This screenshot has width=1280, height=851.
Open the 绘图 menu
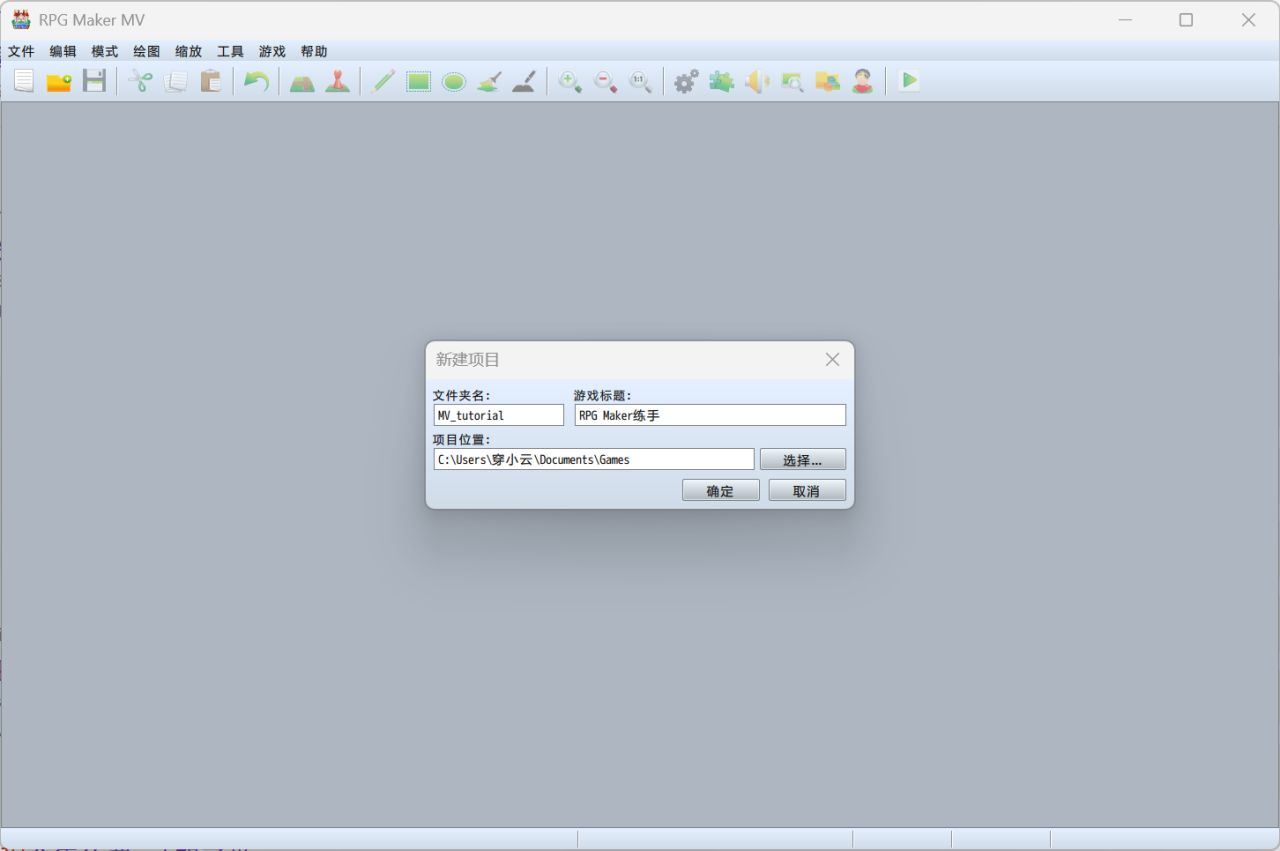point(147,51)
